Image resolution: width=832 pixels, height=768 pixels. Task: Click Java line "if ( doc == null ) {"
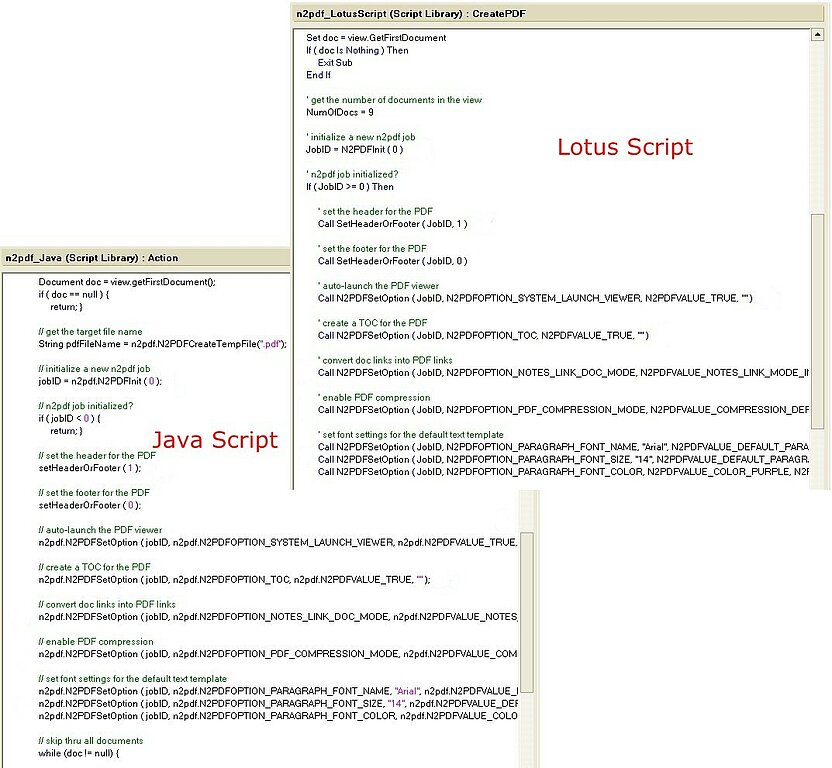tap(73, 295)
